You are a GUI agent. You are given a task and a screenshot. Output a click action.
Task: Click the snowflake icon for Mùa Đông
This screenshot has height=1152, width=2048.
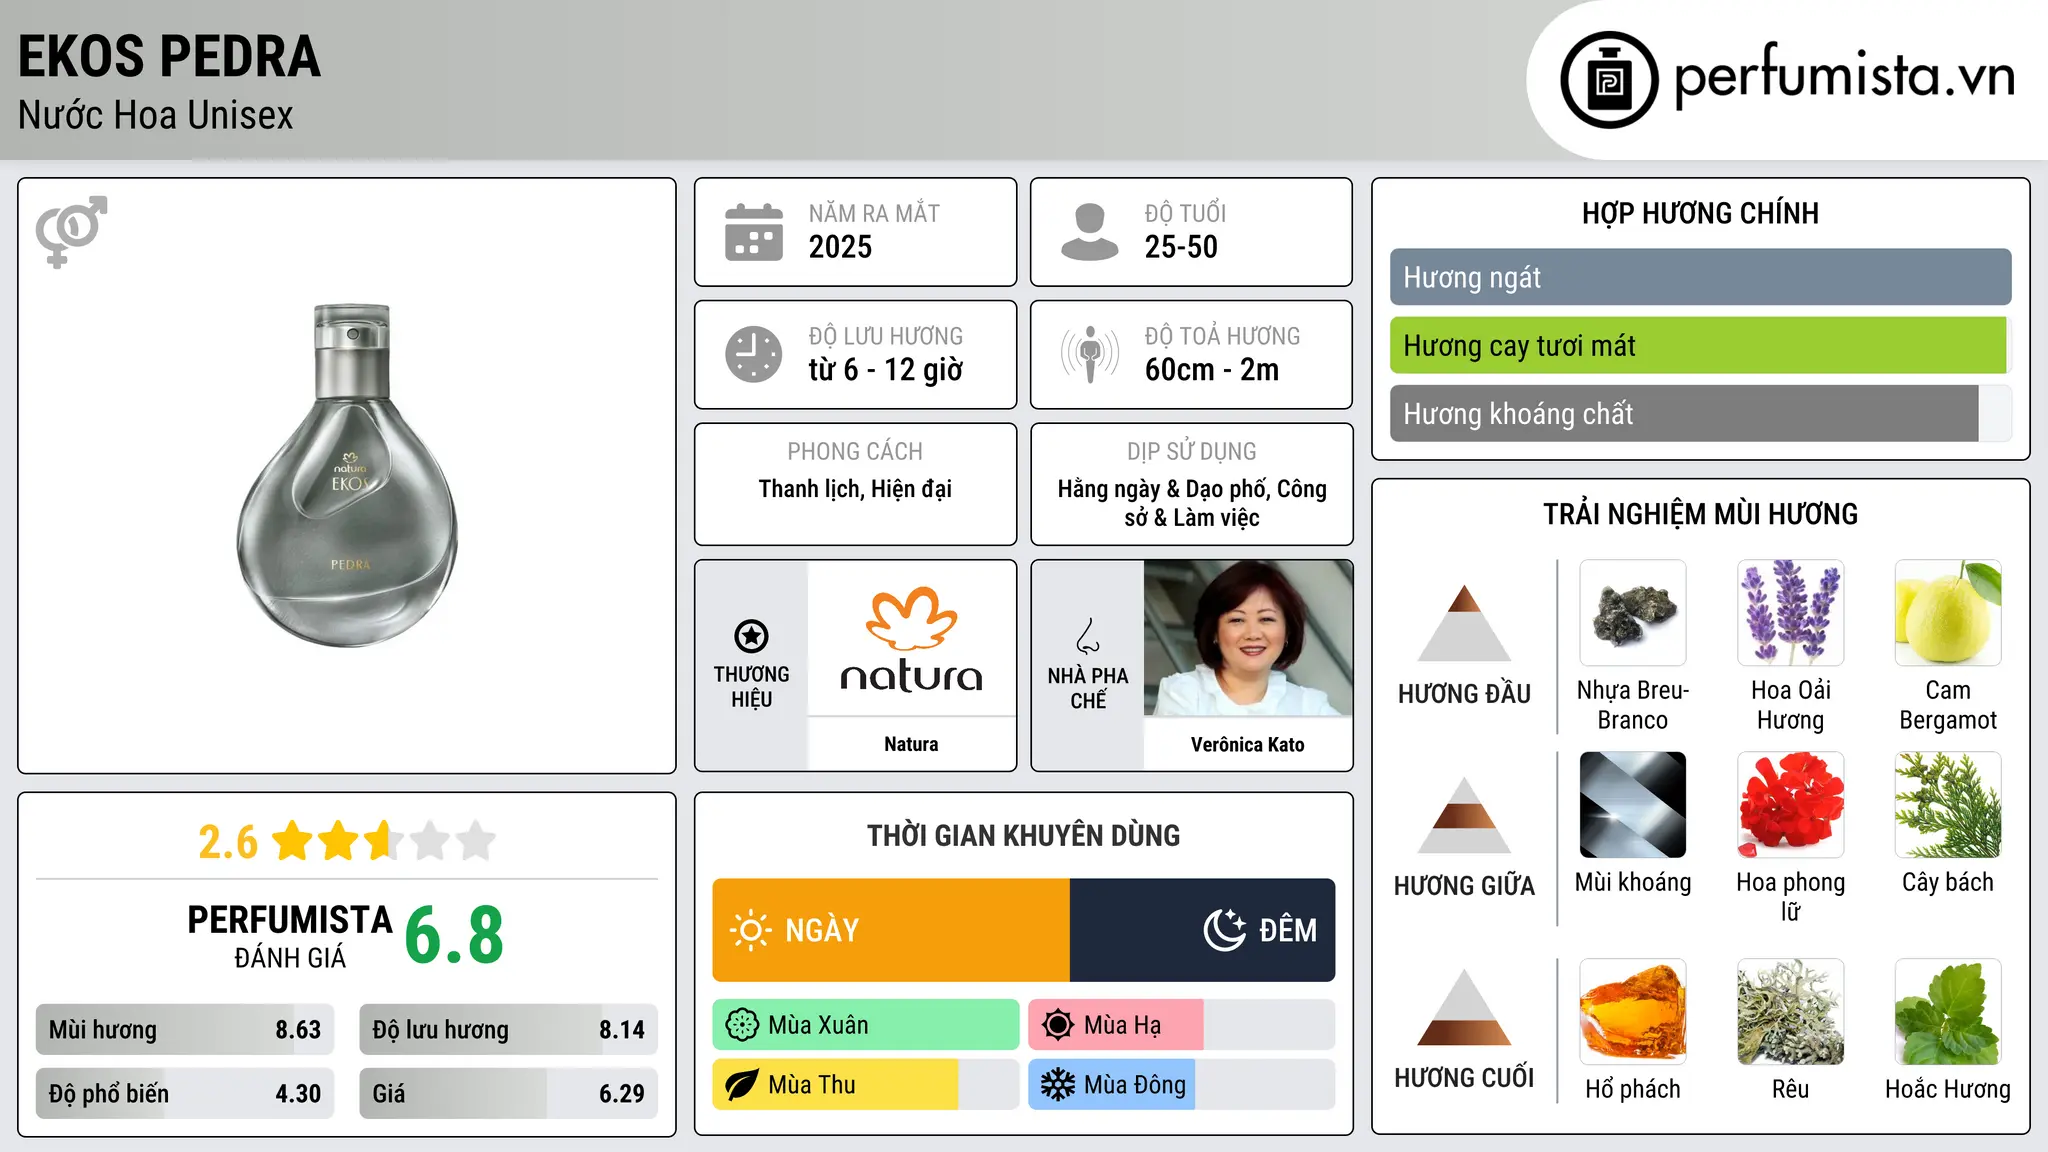tap(1058, 1085)
